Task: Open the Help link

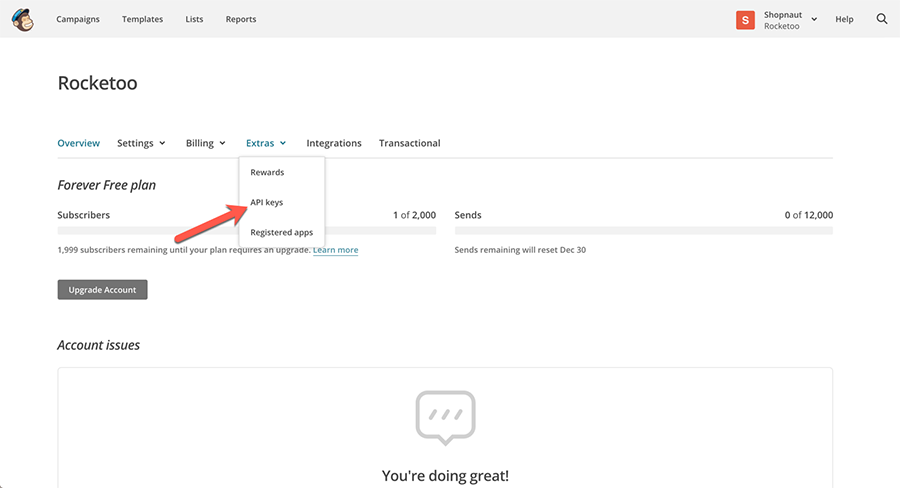Action: click(844, 19)
